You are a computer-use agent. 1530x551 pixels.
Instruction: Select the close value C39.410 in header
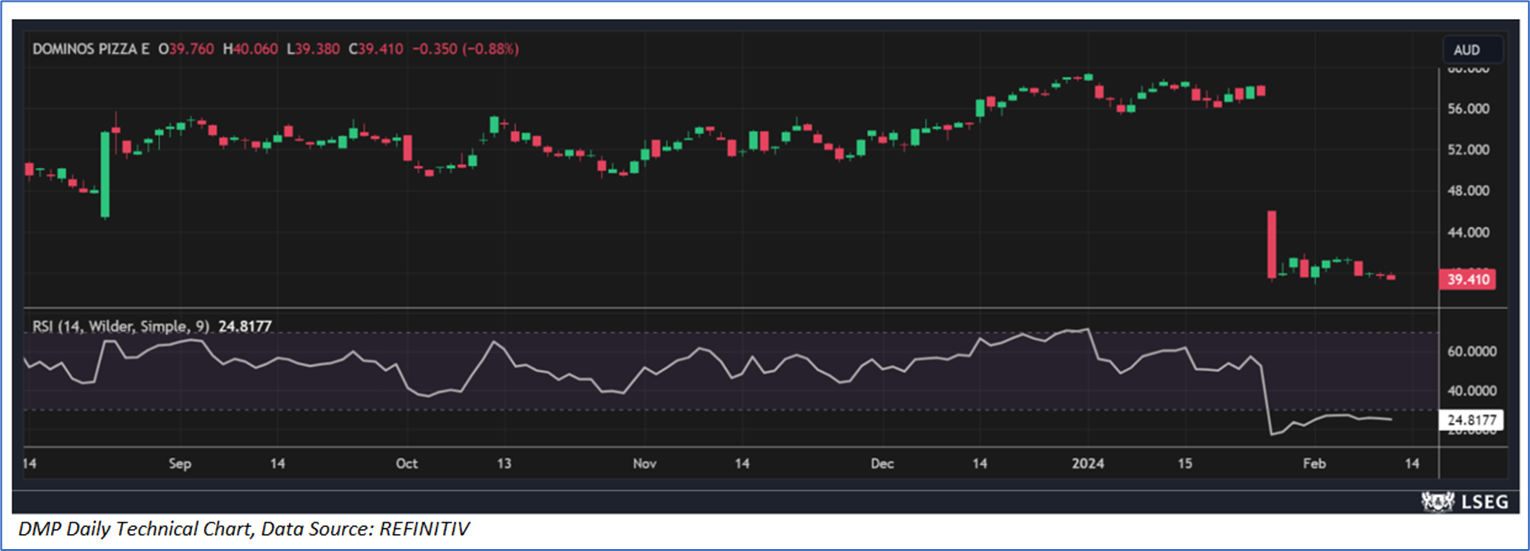tap(375, 48)
